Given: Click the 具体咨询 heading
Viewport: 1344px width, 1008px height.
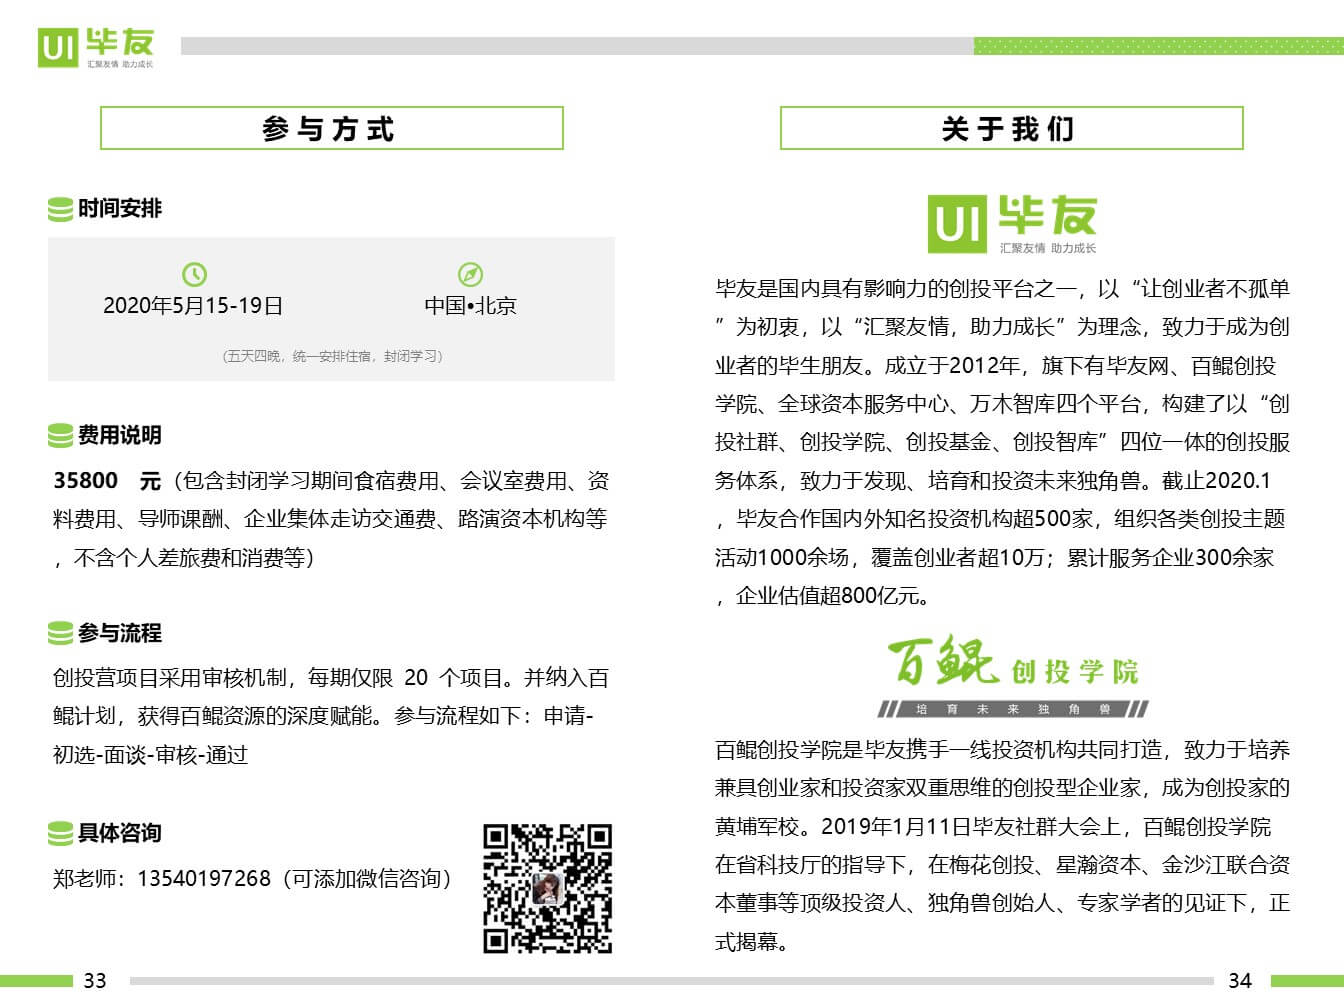Looking at the screenshot, I should click(120, 833).
